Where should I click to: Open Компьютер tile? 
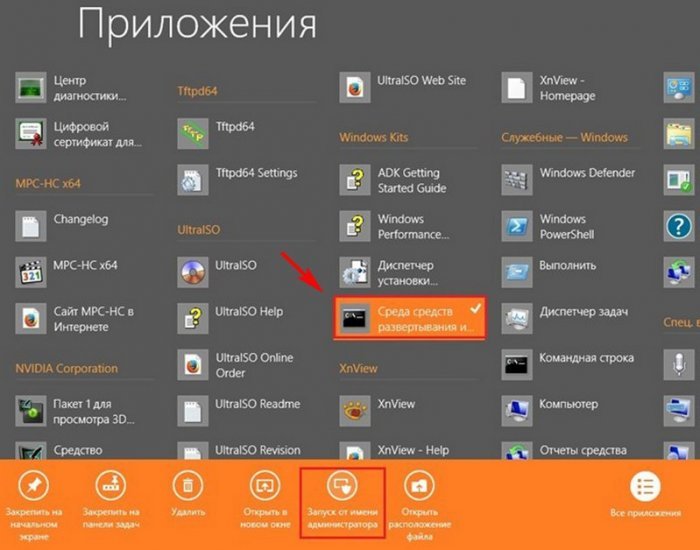pyautogui.click(x=550, y=411)
